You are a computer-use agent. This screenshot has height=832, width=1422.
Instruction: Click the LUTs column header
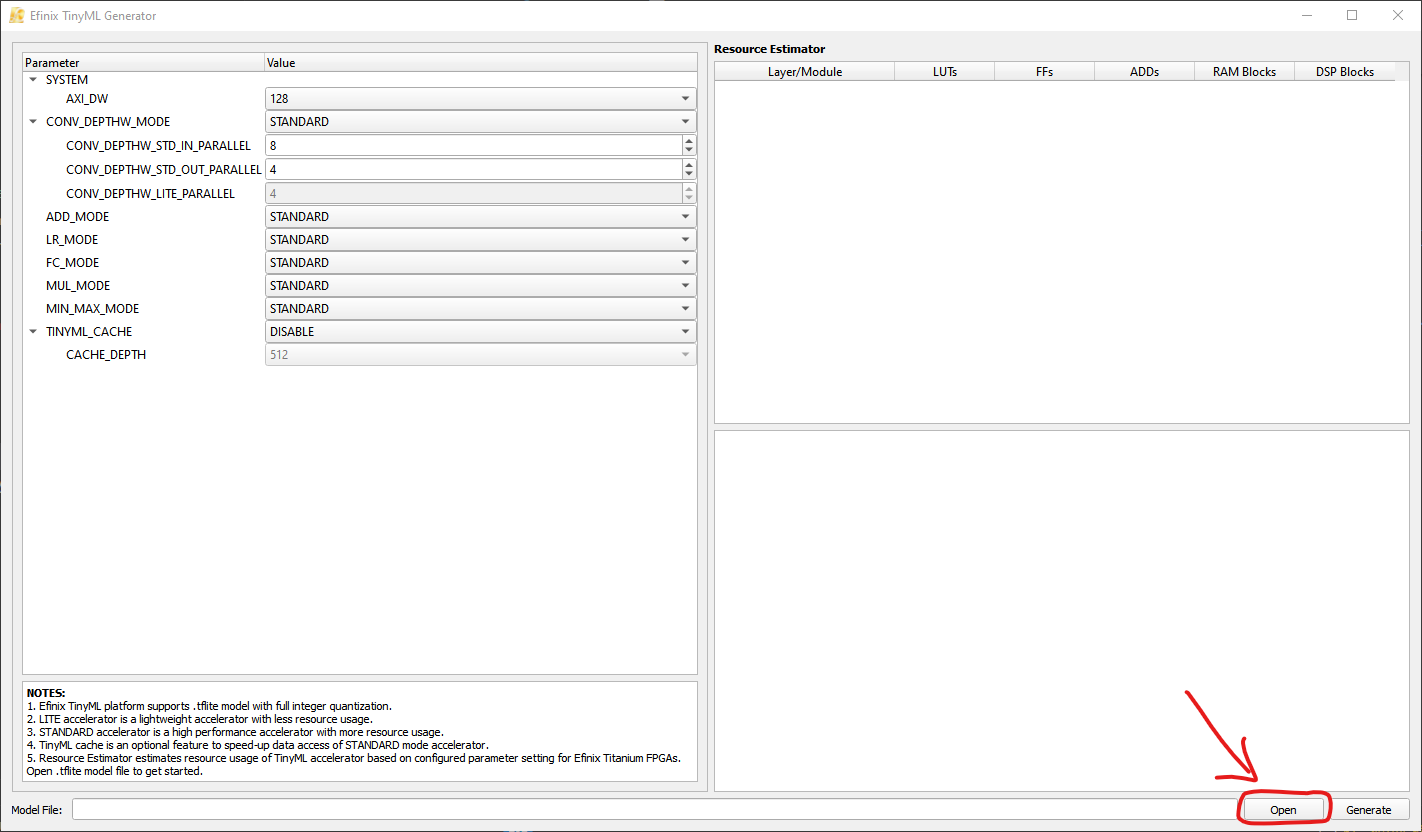point(945,72)
